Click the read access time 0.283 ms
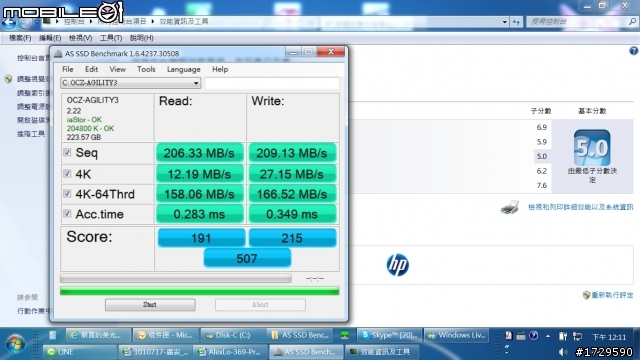The height and width of the screenshot is (360, 640). point(200,214)
